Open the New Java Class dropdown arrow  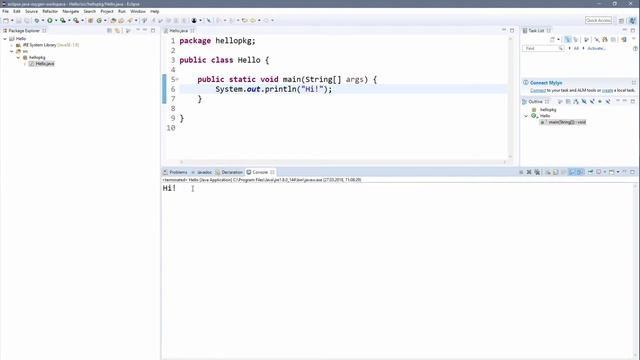pyautogui.click(x=105, y=20)
